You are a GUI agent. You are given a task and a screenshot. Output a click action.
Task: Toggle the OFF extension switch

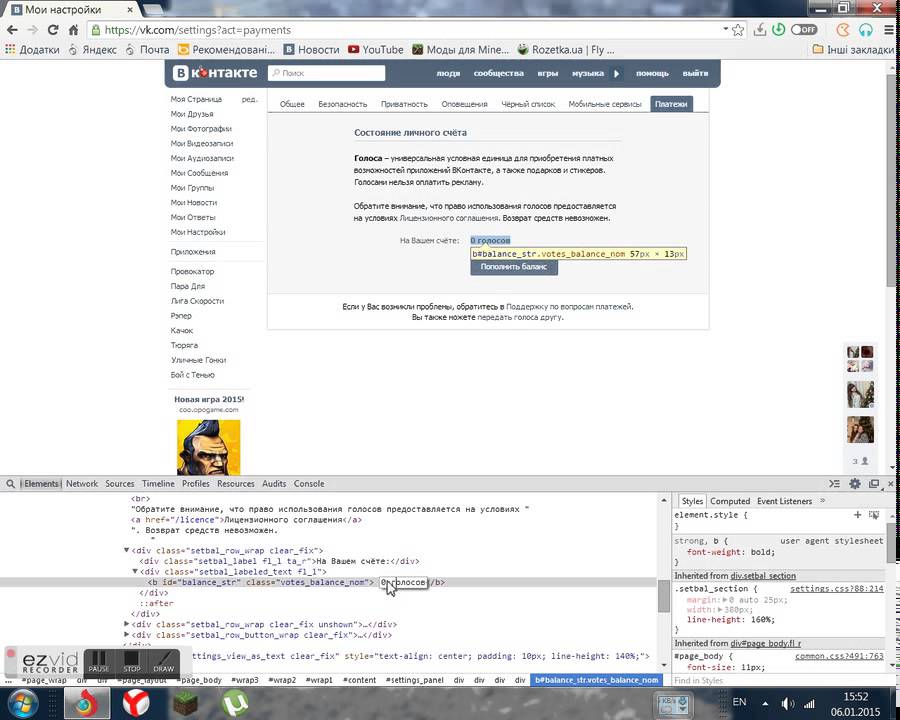pos(804,29)
